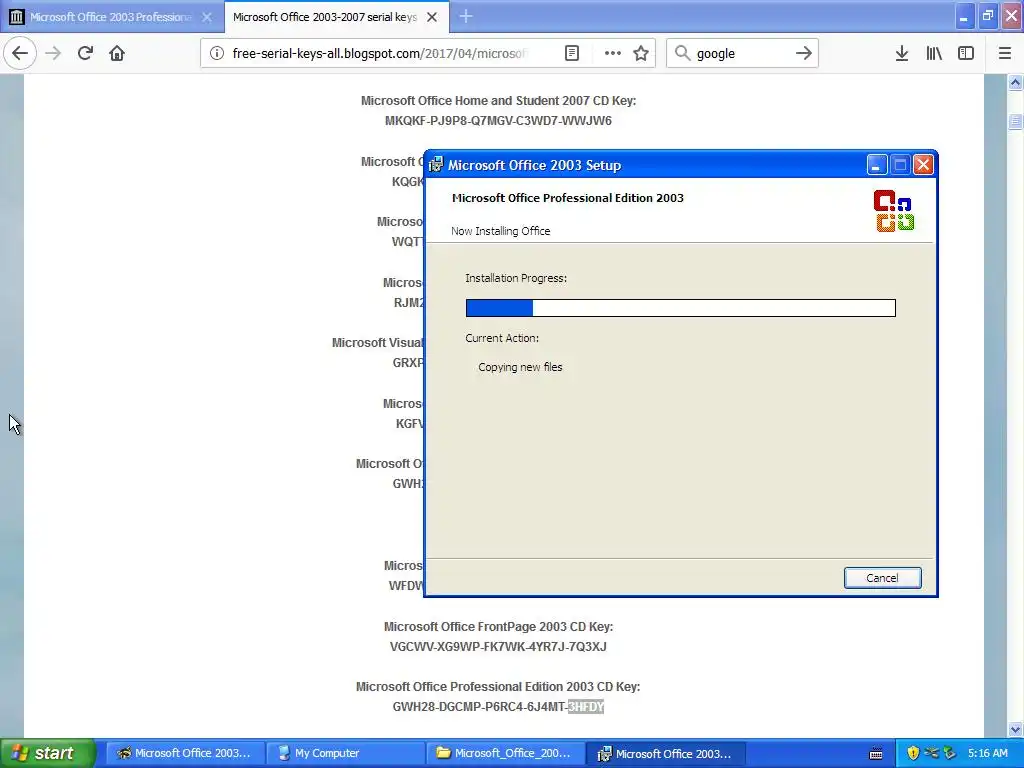
Task: Click the GWH28-DGCMP key text
Action: [x=498, y=707]
